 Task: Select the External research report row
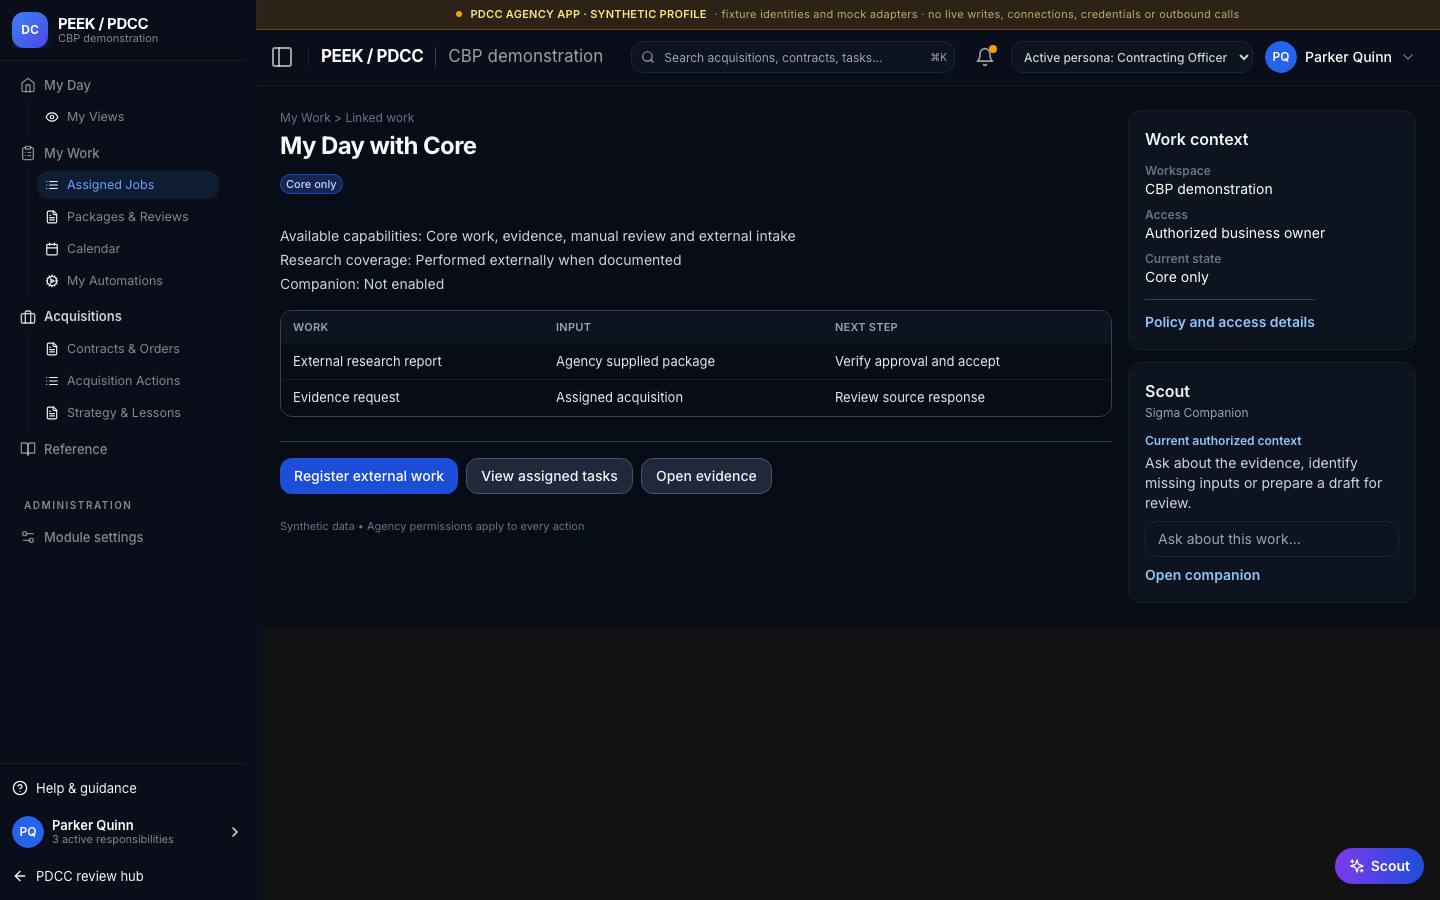[x=696, y=361]
